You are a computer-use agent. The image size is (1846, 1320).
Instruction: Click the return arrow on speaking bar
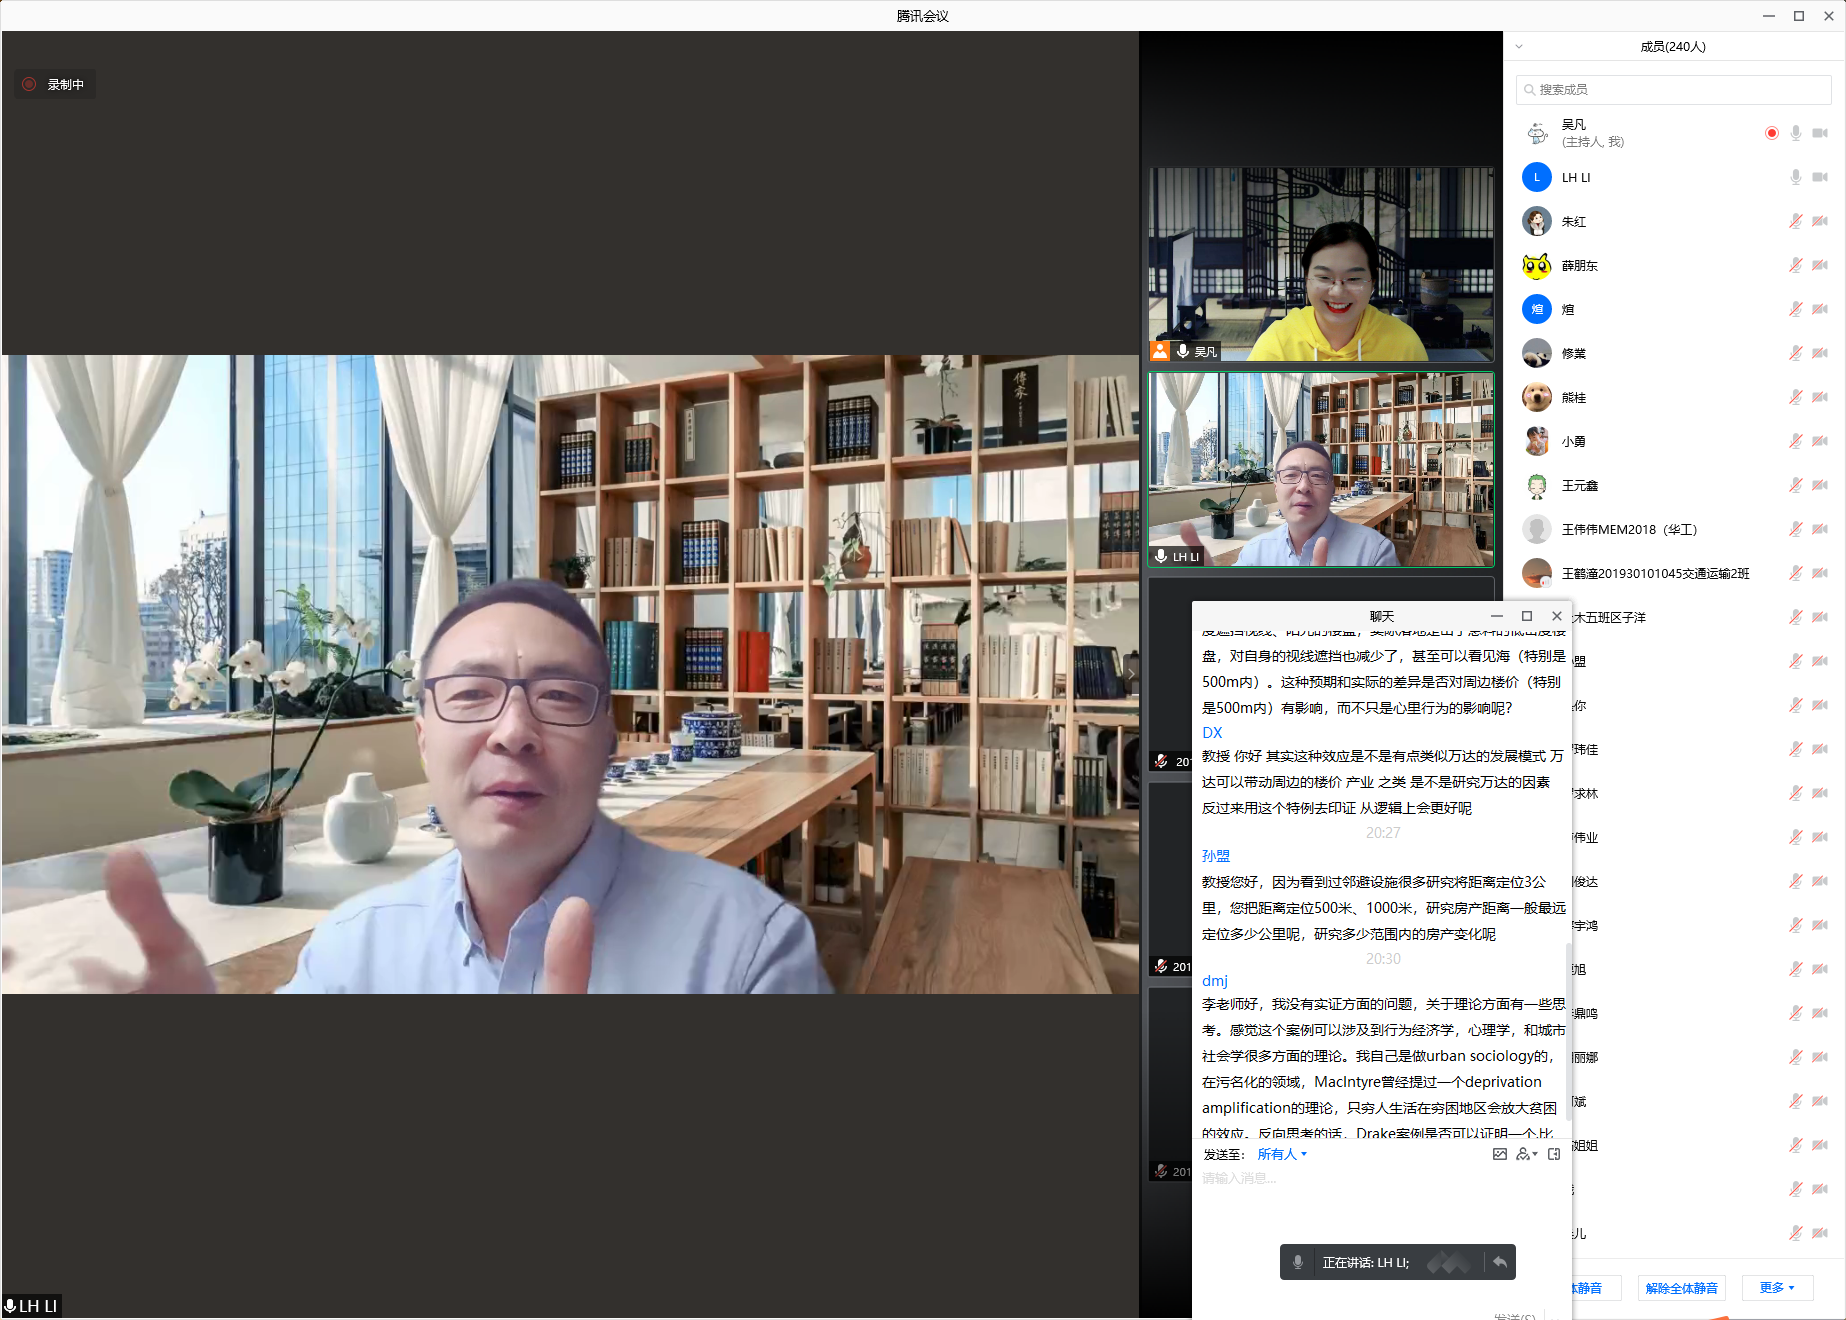point(1499,1262)
